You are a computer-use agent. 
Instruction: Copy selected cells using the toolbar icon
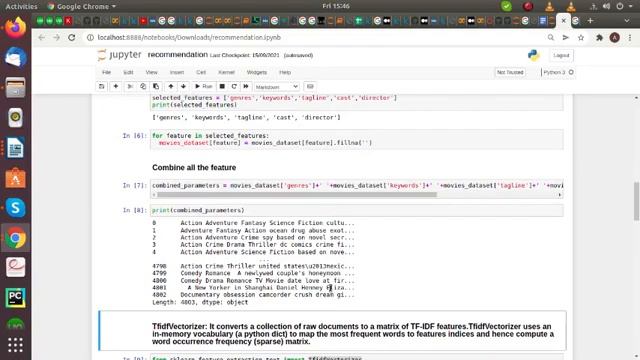[143, 87]
